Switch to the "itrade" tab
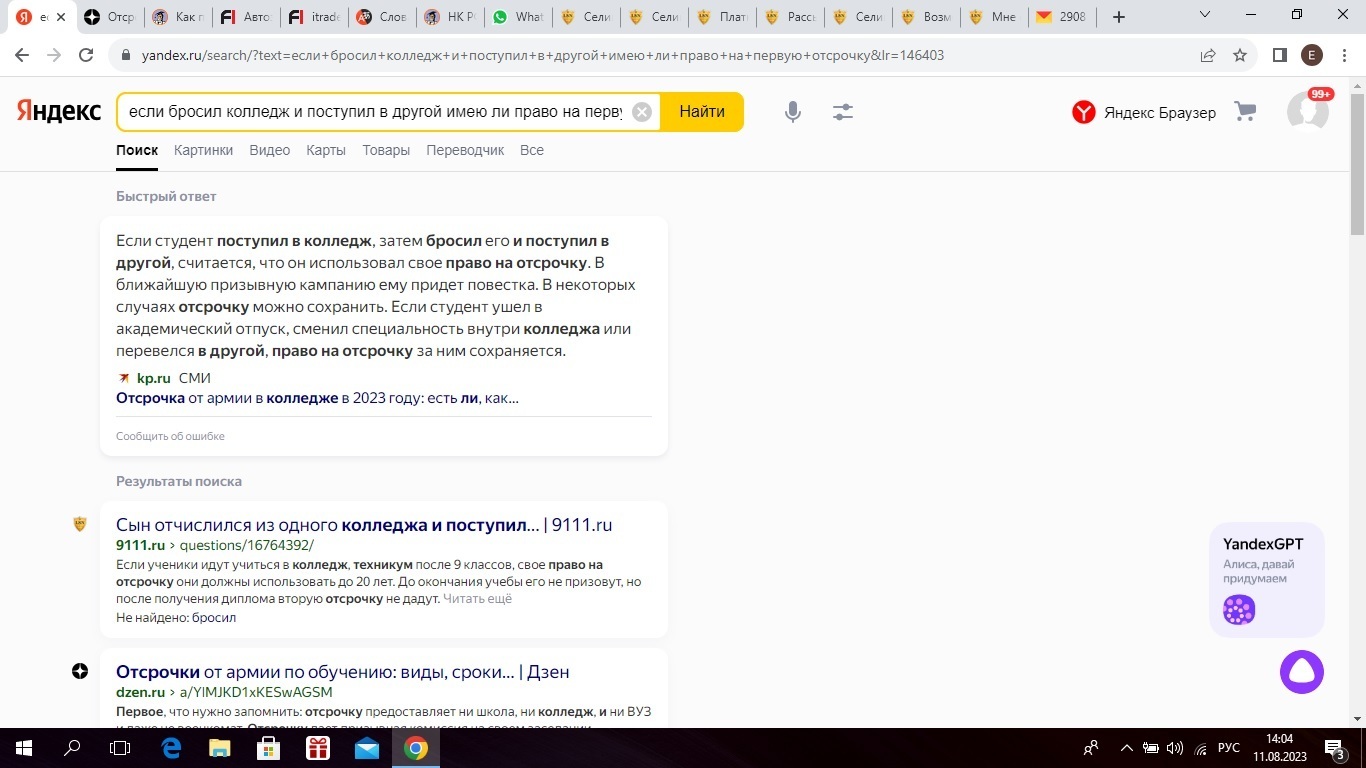 (x=312, y=17)
